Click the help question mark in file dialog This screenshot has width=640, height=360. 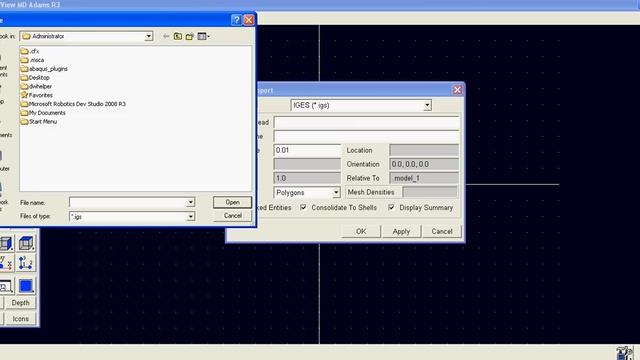click(x=236, y=20)
